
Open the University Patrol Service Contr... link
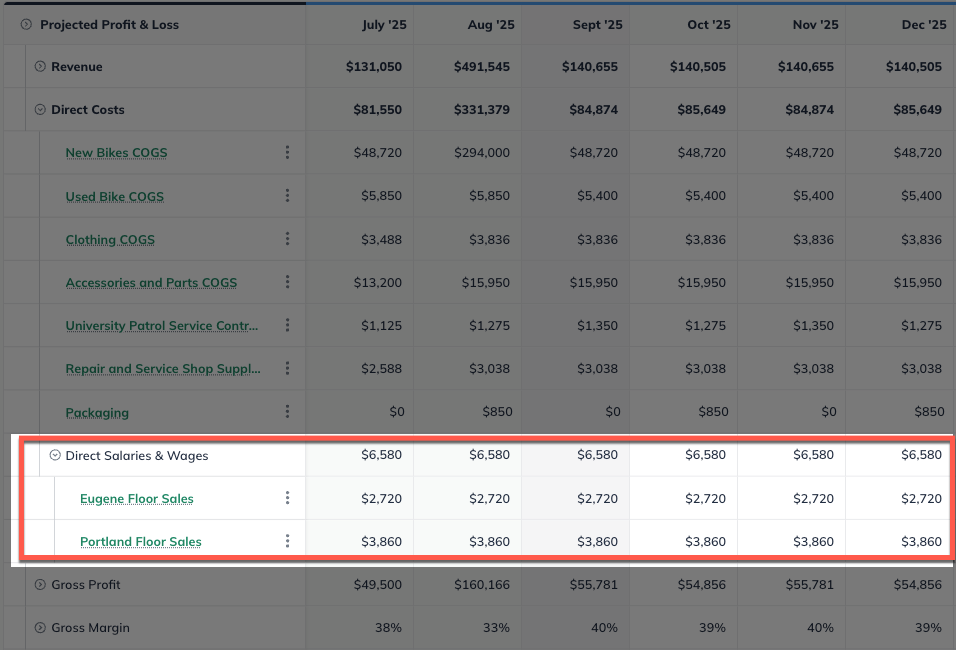(162, 326)
